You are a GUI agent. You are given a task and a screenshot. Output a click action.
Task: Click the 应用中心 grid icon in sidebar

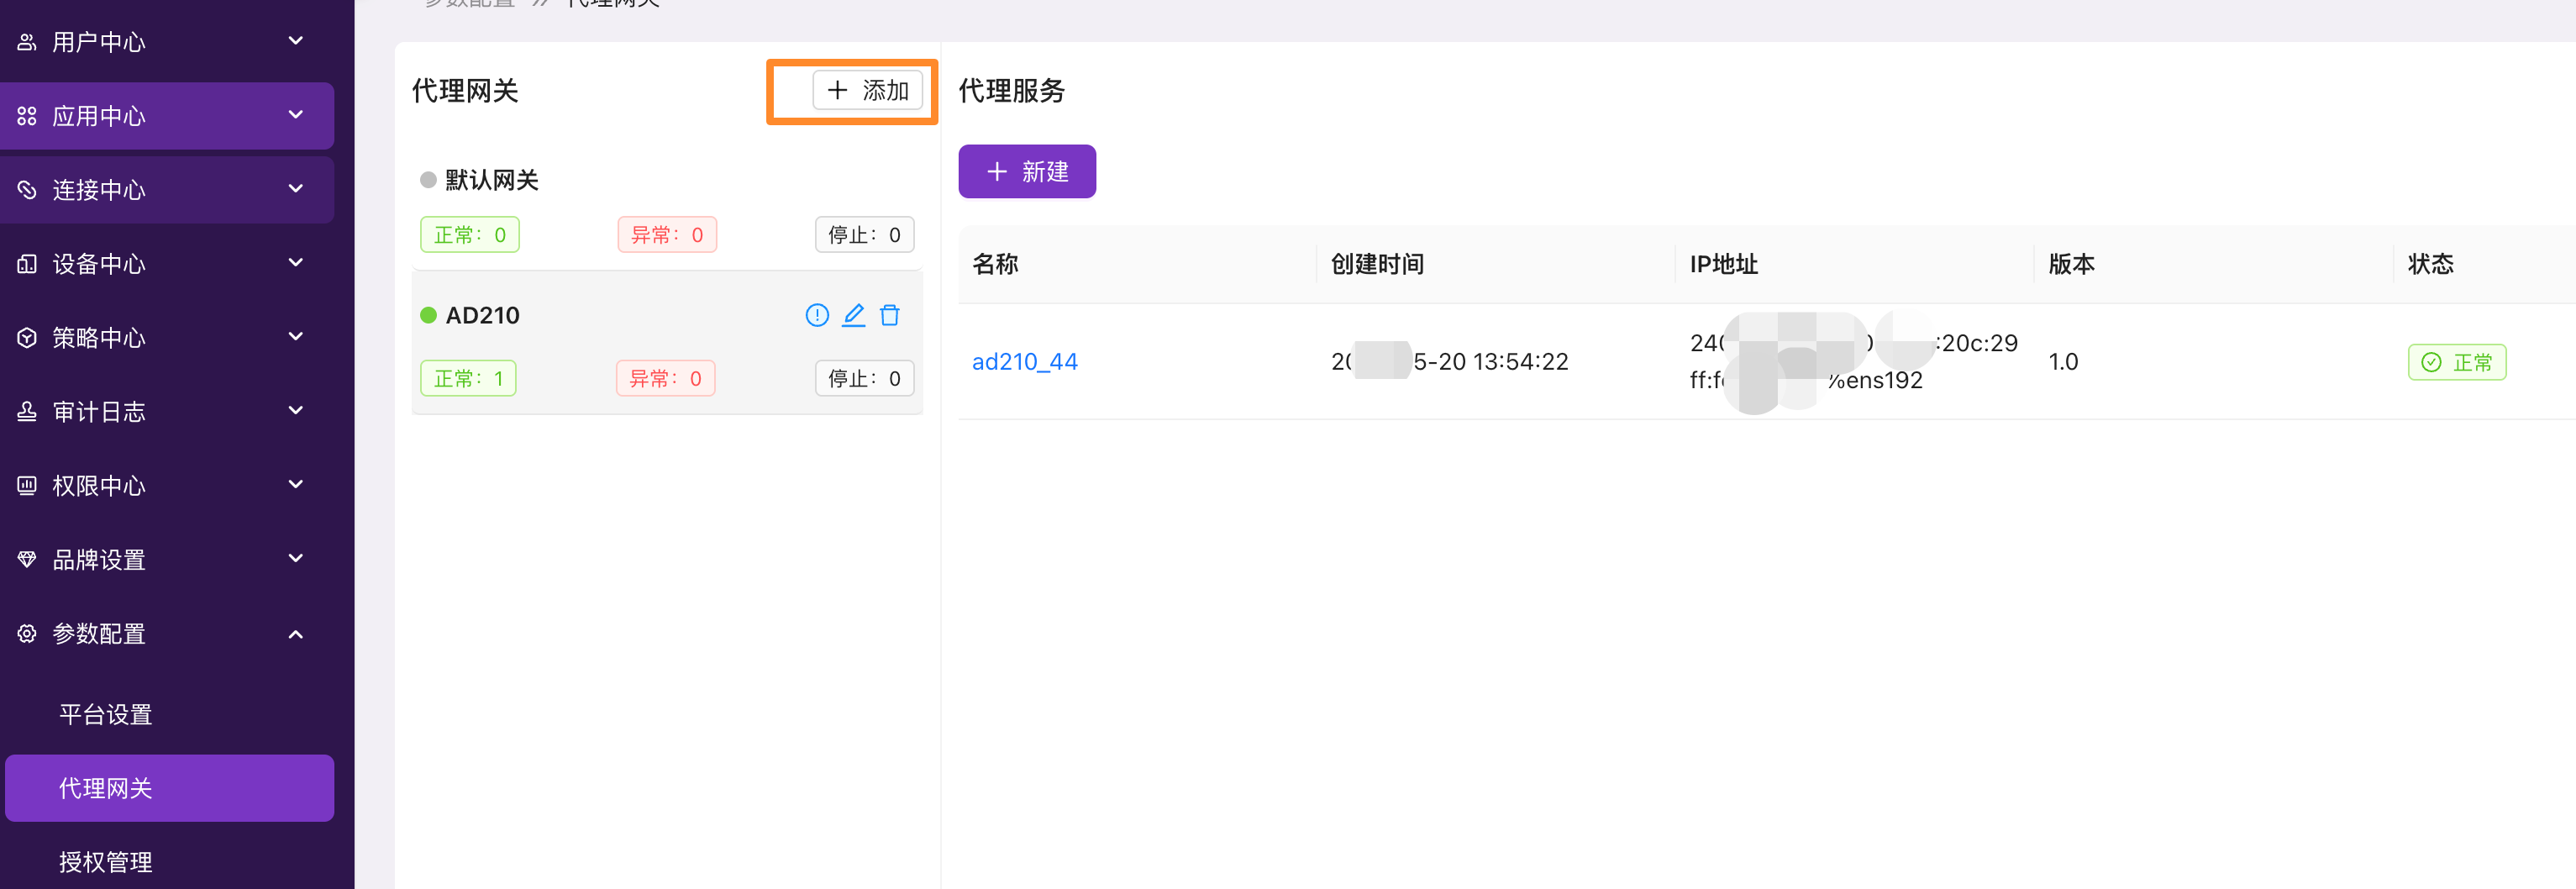pyautogui.click(x=27, y=116)
